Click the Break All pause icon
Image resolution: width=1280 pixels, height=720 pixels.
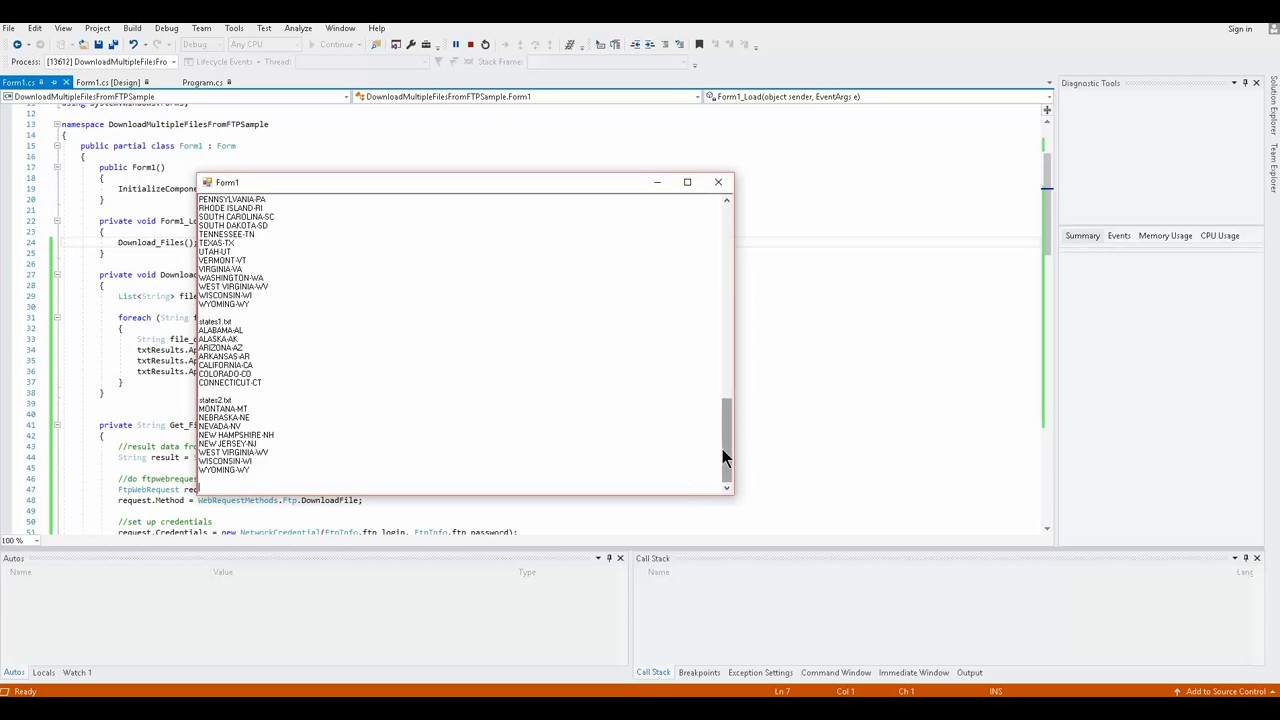pyautogui.click(x=455, y=44)
